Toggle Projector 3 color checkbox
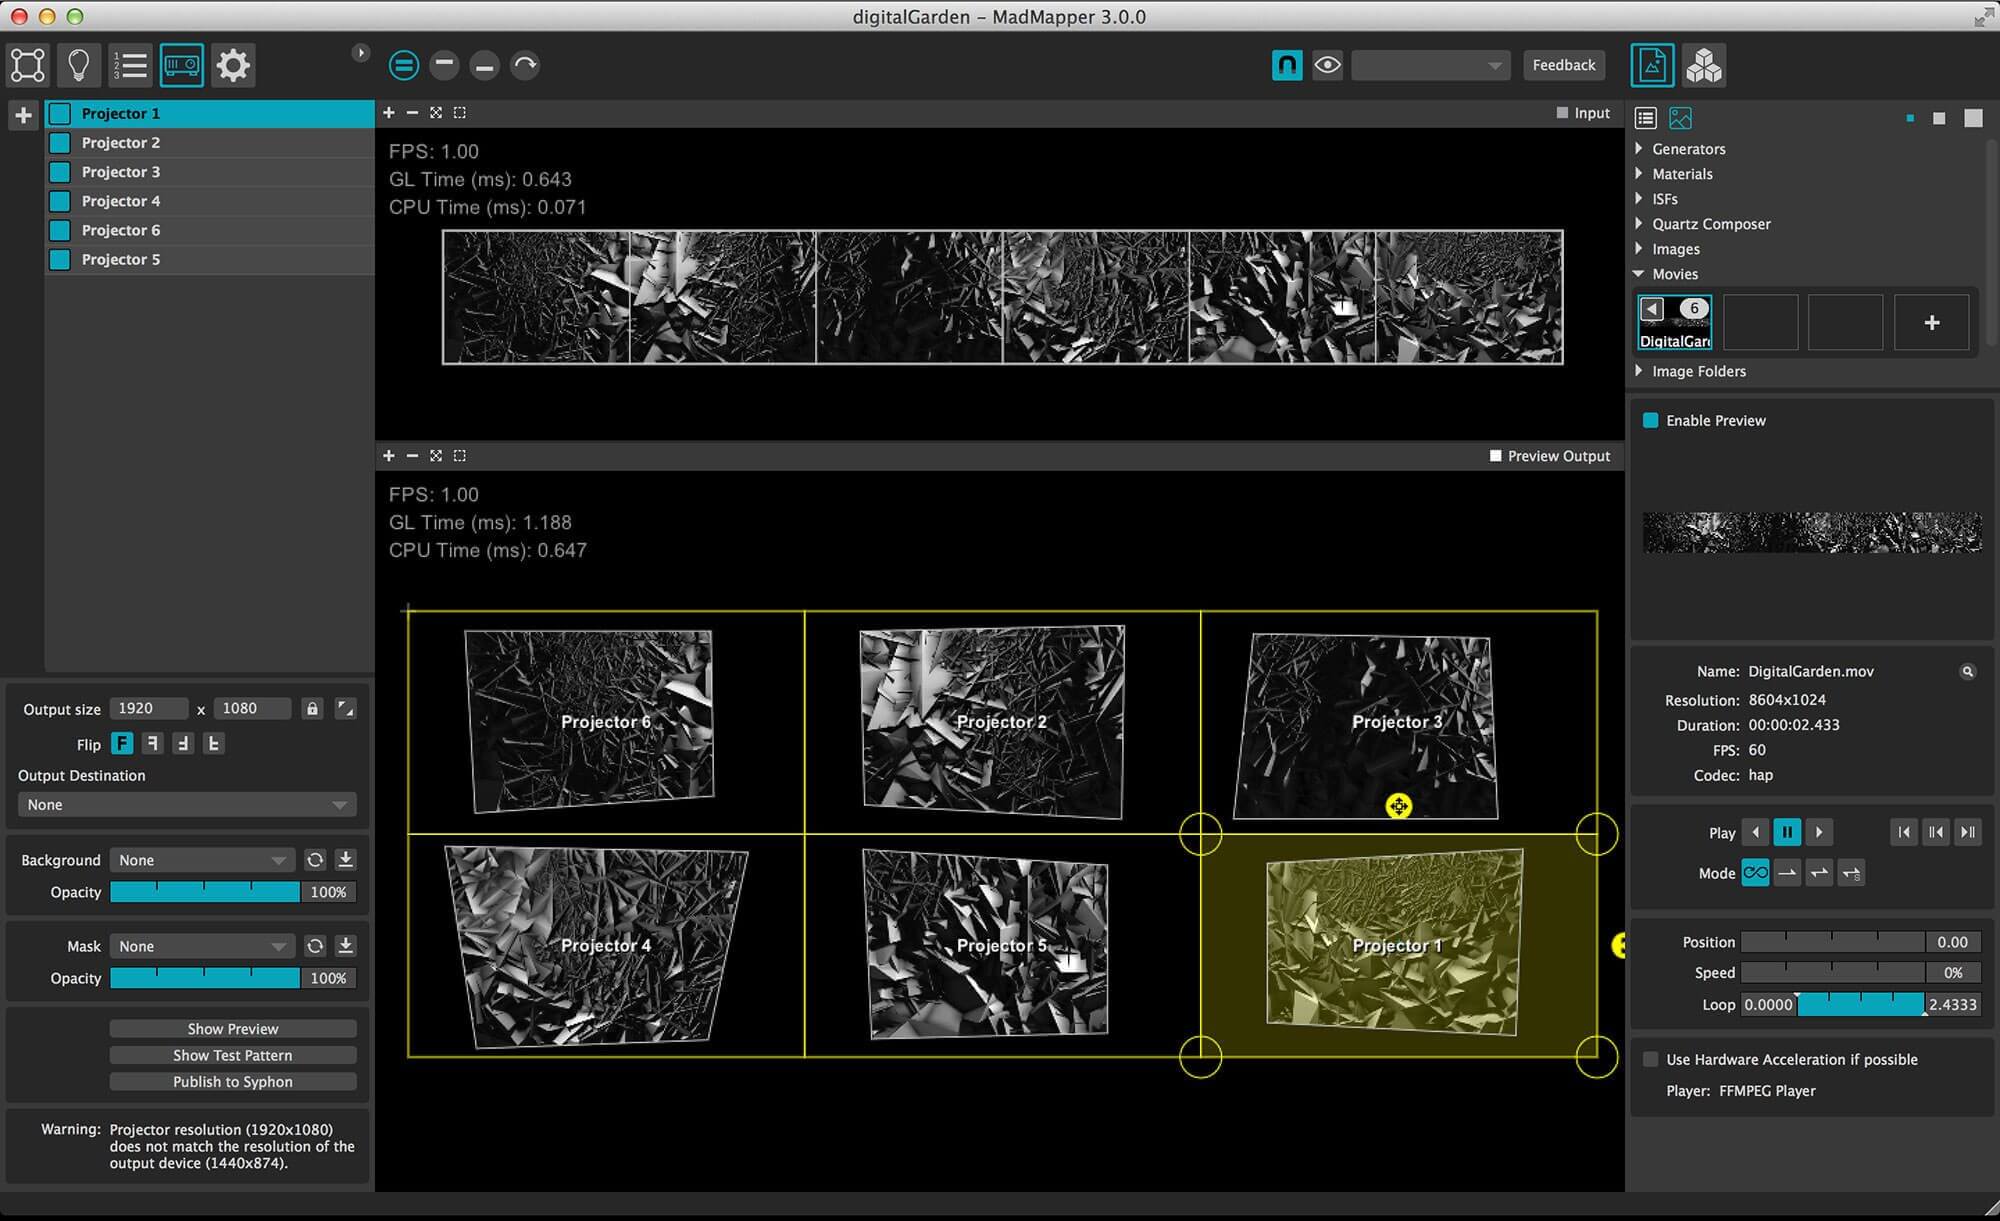 [60, 172]
